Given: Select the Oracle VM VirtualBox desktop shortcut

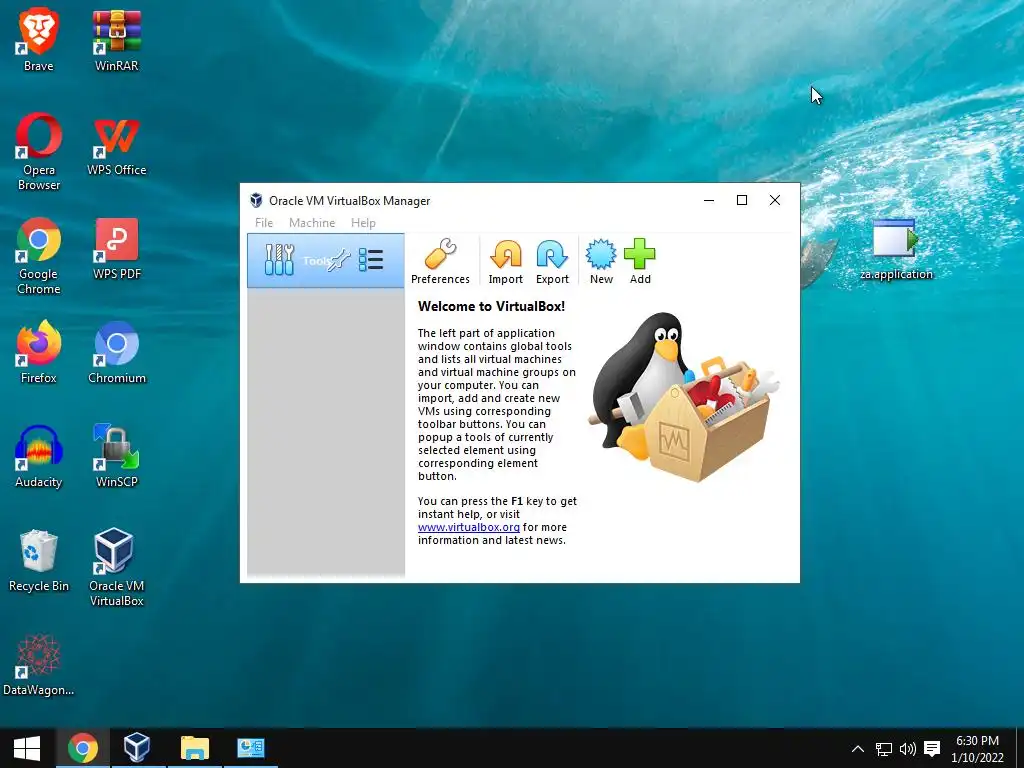Looking at the screenshot, I should click(116, 567).
